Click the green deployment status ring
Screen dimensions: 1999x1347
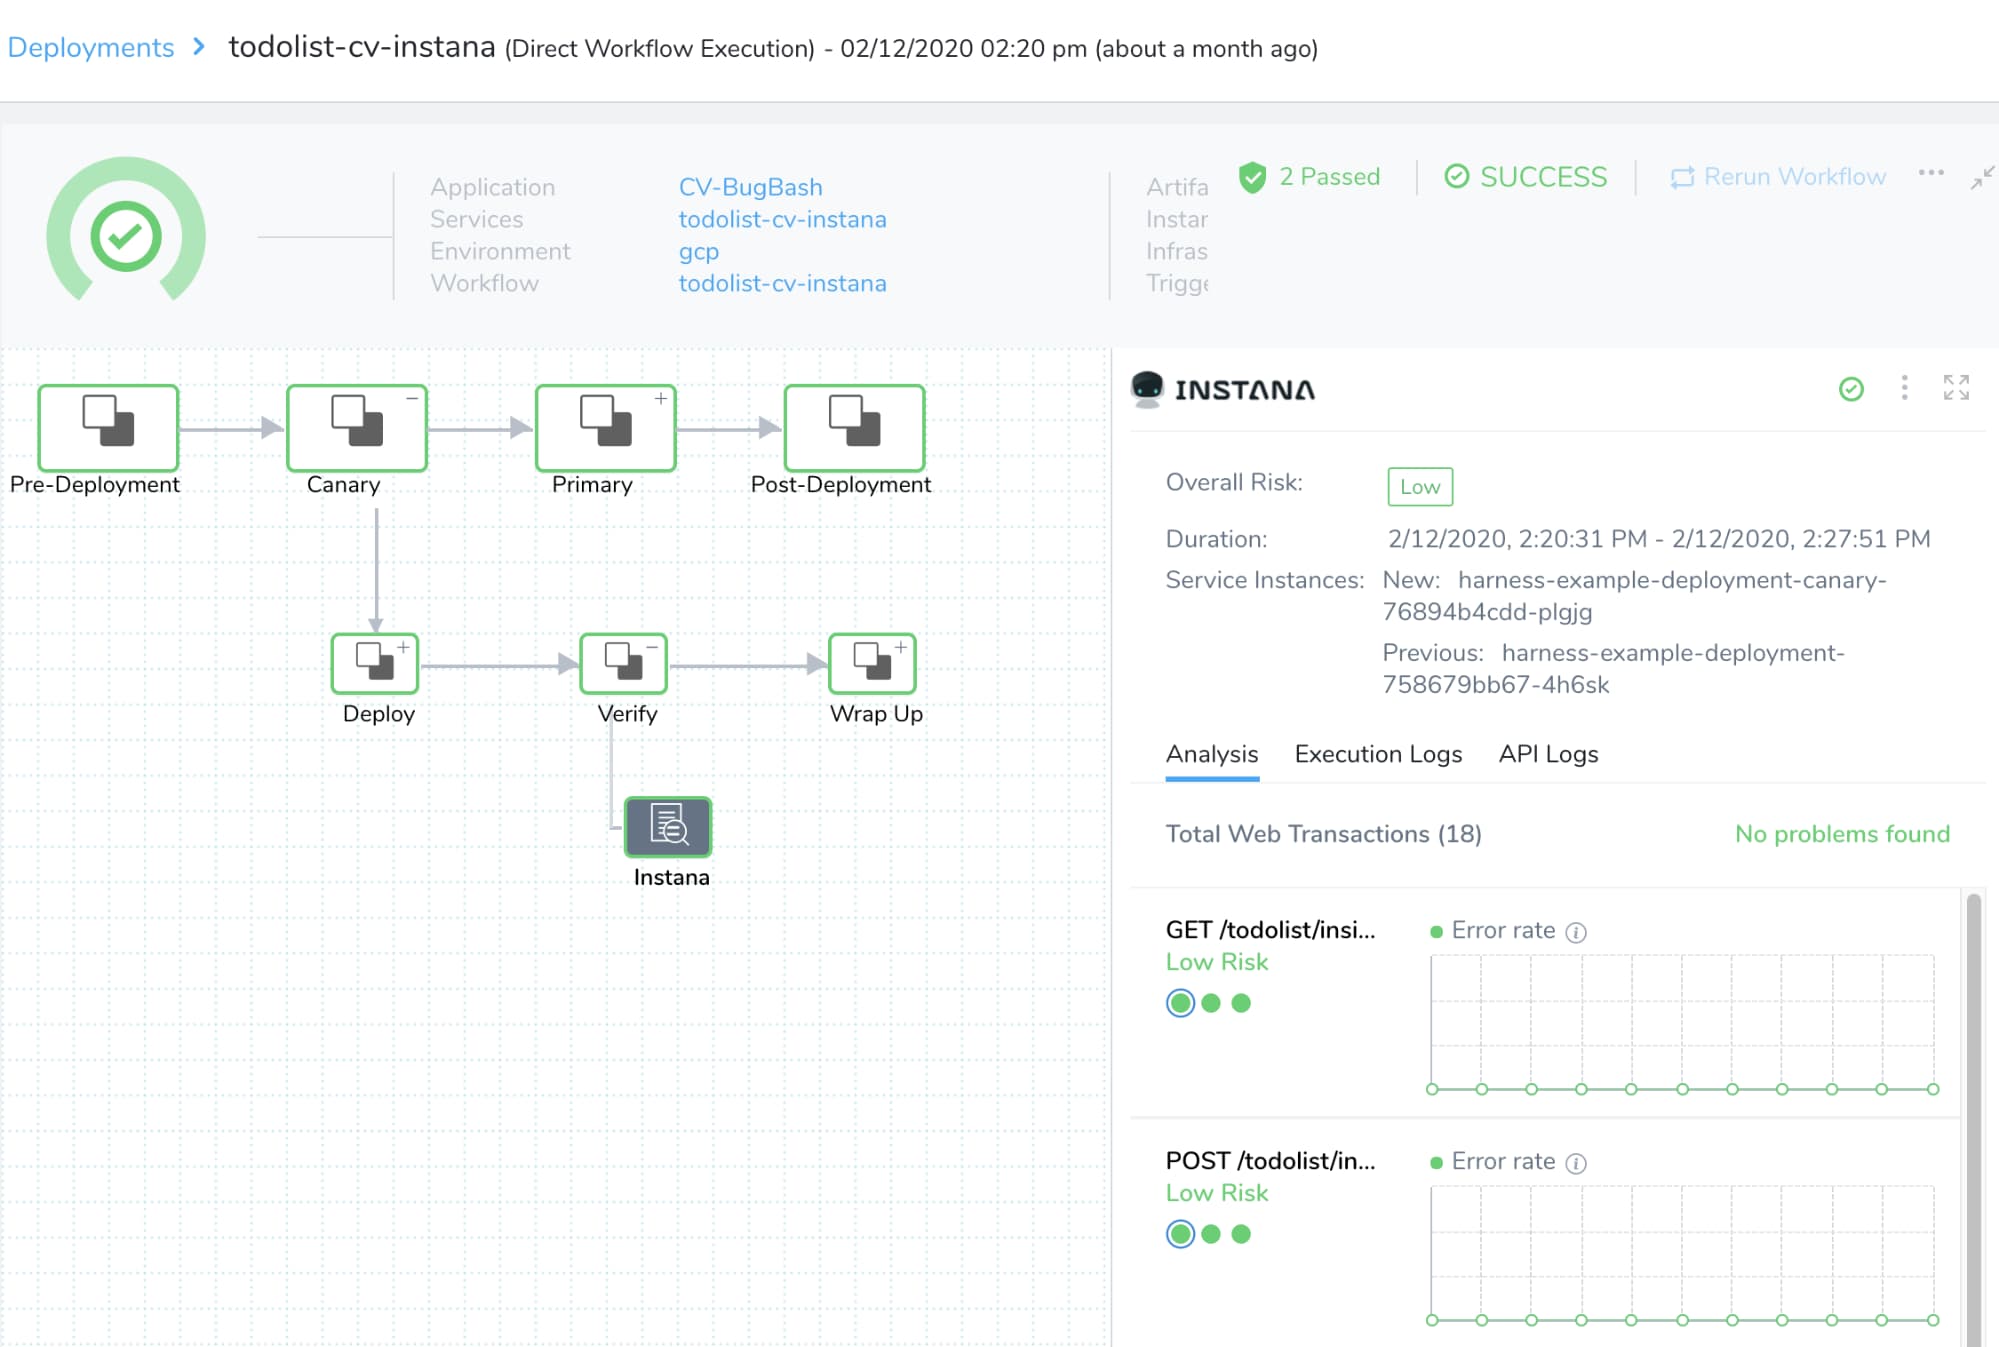[124, 234]
